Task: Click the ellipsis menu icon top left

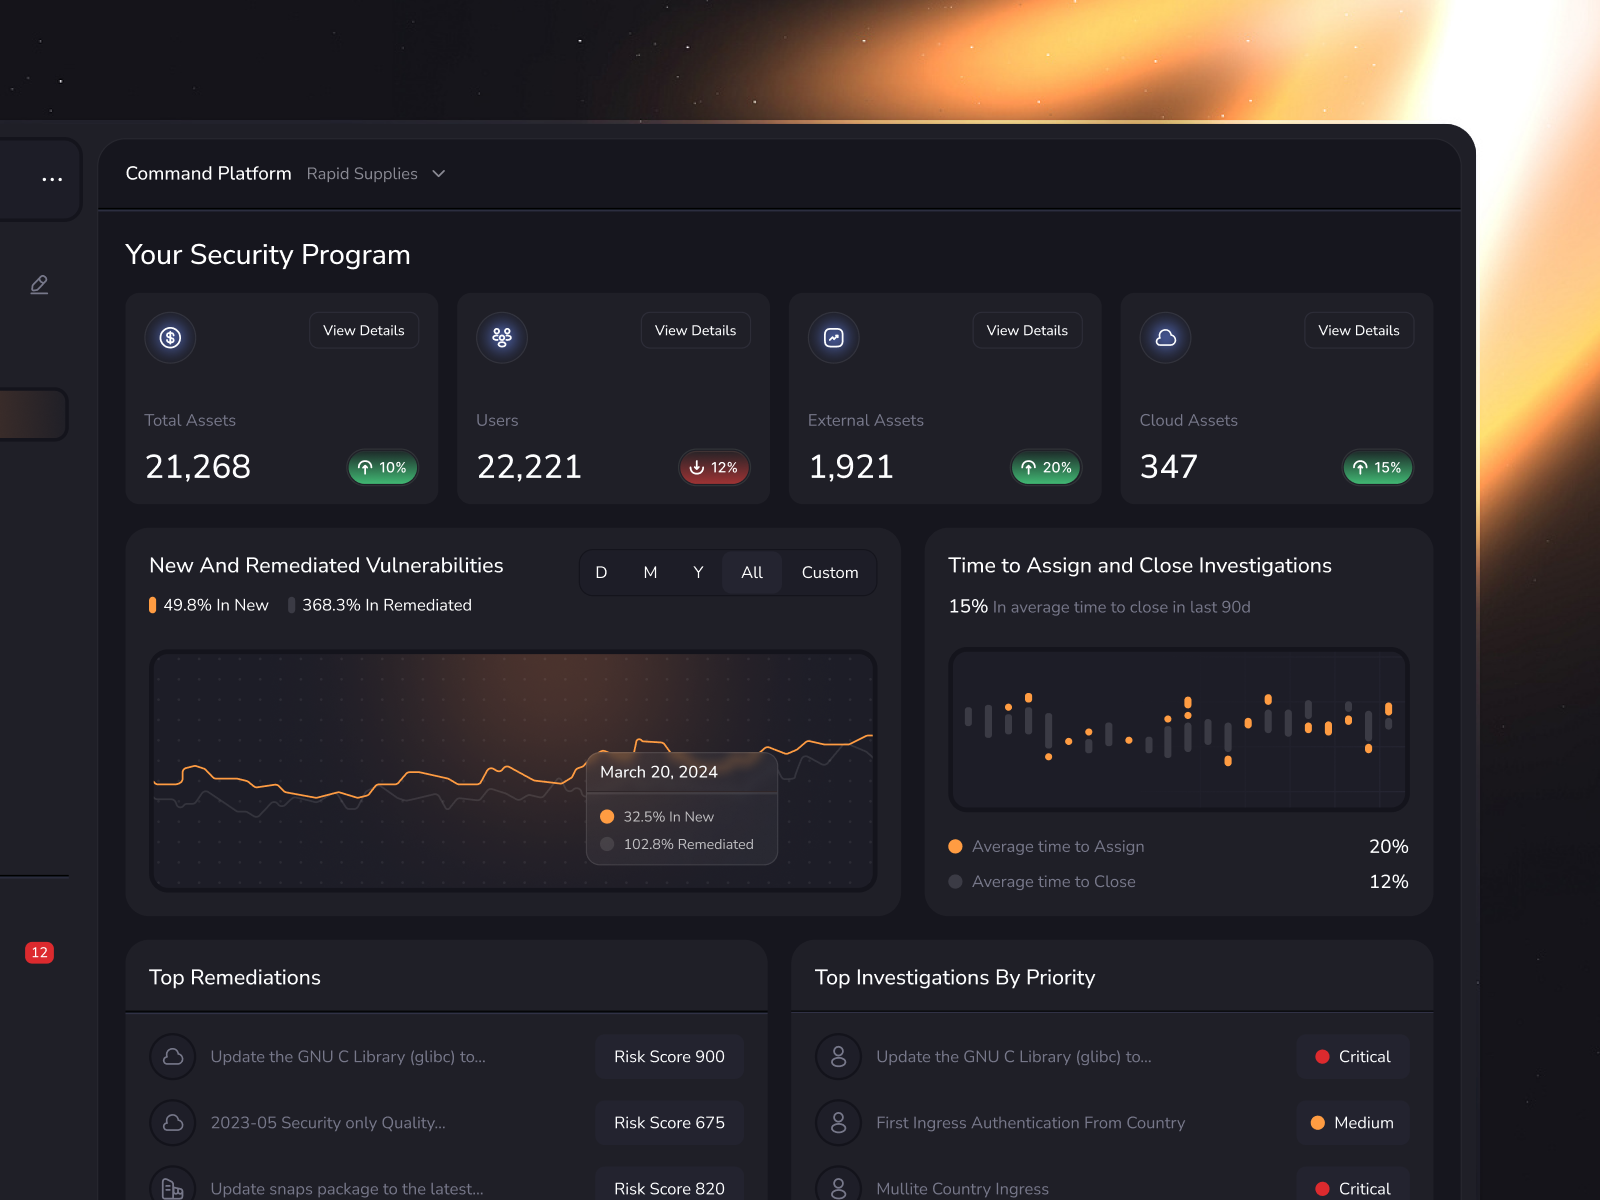Action: pyautogui.click(x=51, y=178)
